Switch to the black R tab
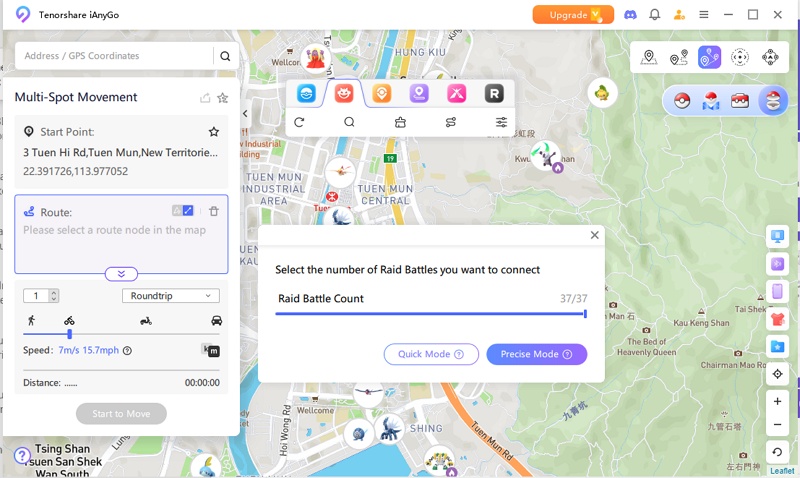 coord(493,93)
